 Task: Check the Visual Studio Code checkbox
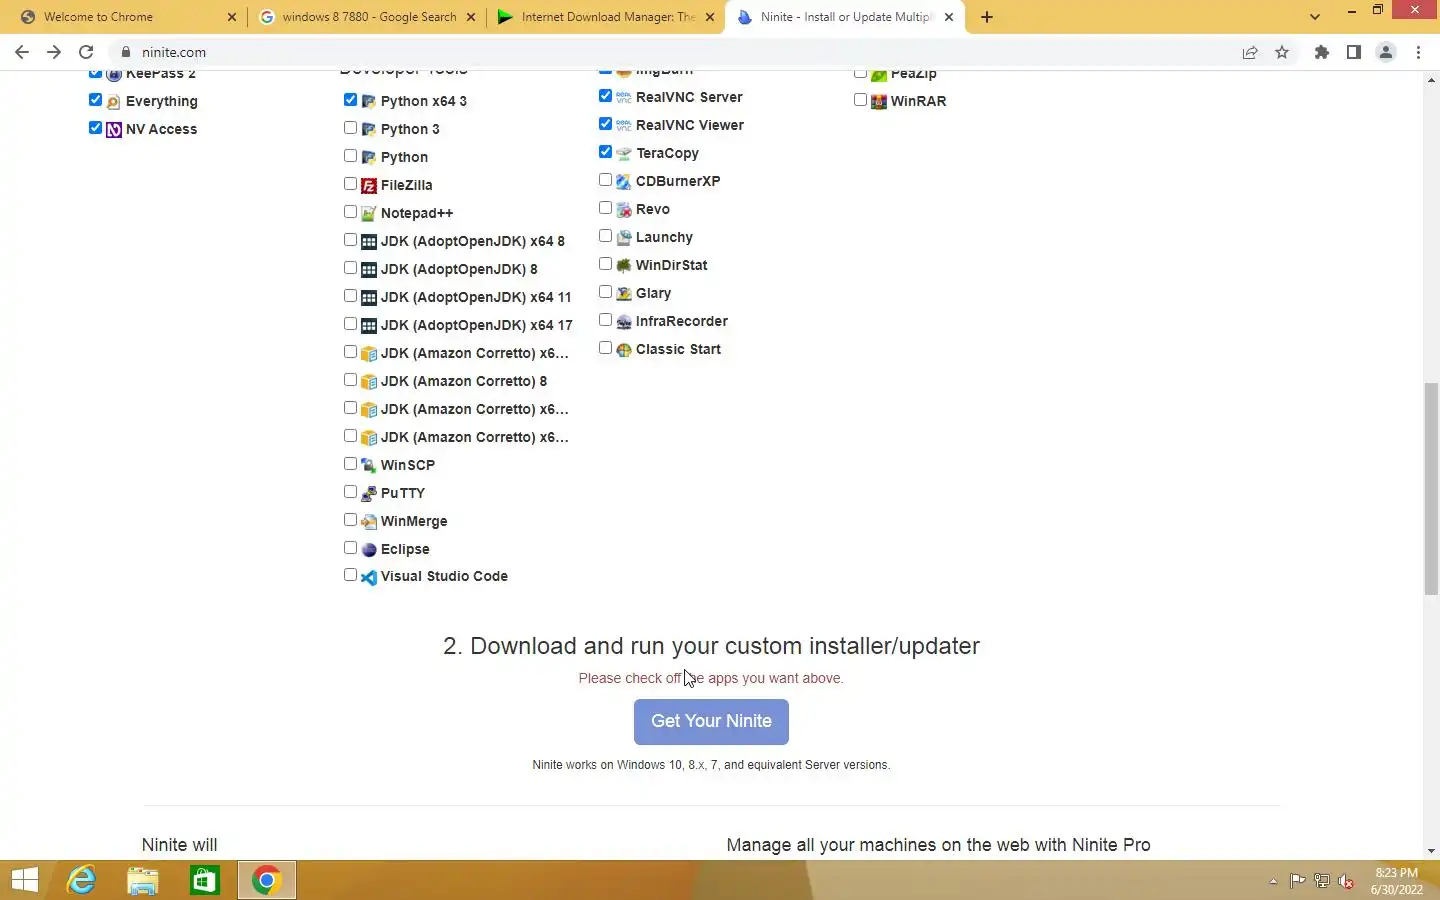tap(350, 575)
